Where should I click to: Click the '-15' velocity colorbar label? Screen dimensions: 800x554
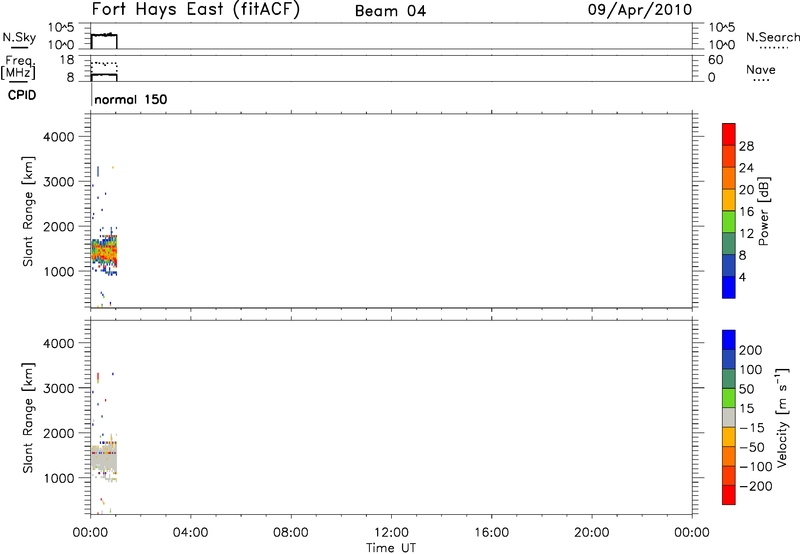[x=752, y=428]
